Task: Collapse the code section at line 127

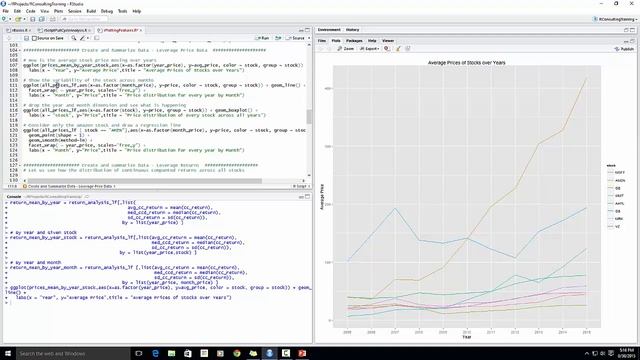Action: tap(21, 165)
